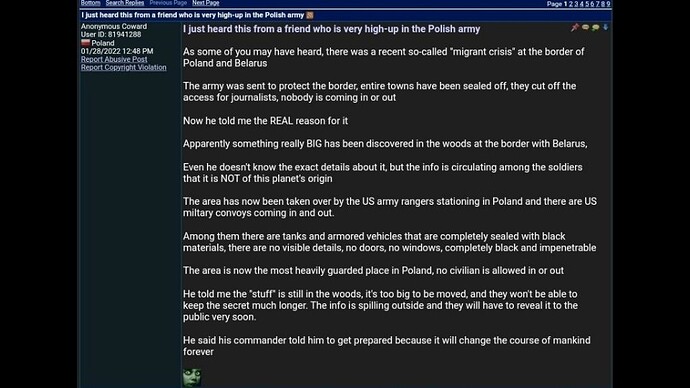Click the tan speech bubble reply icon
Screen dimensions: 690x388
(585, 27)
